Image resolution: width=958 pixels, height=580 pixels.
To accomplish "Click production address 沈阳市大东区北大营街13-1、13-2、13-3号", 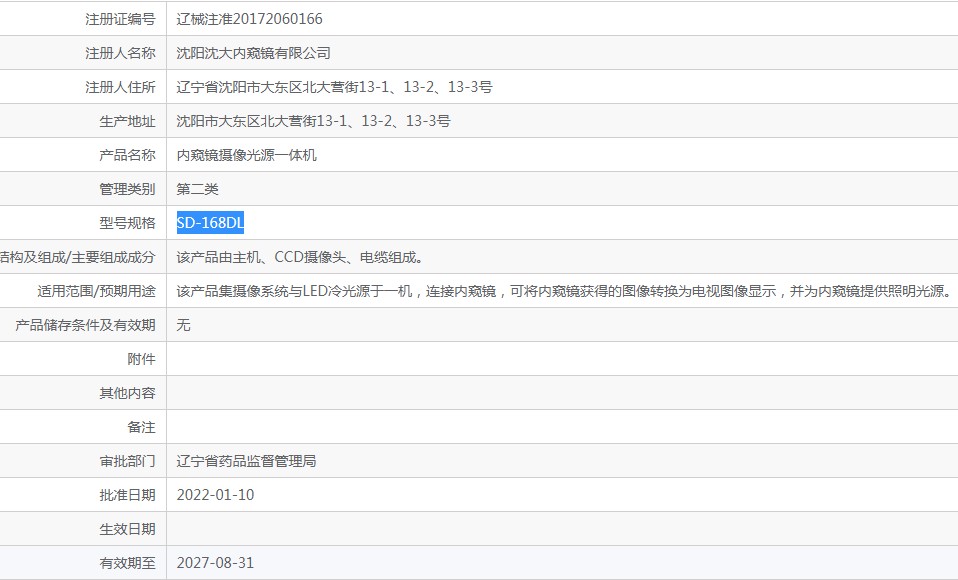I will (313, 121).
